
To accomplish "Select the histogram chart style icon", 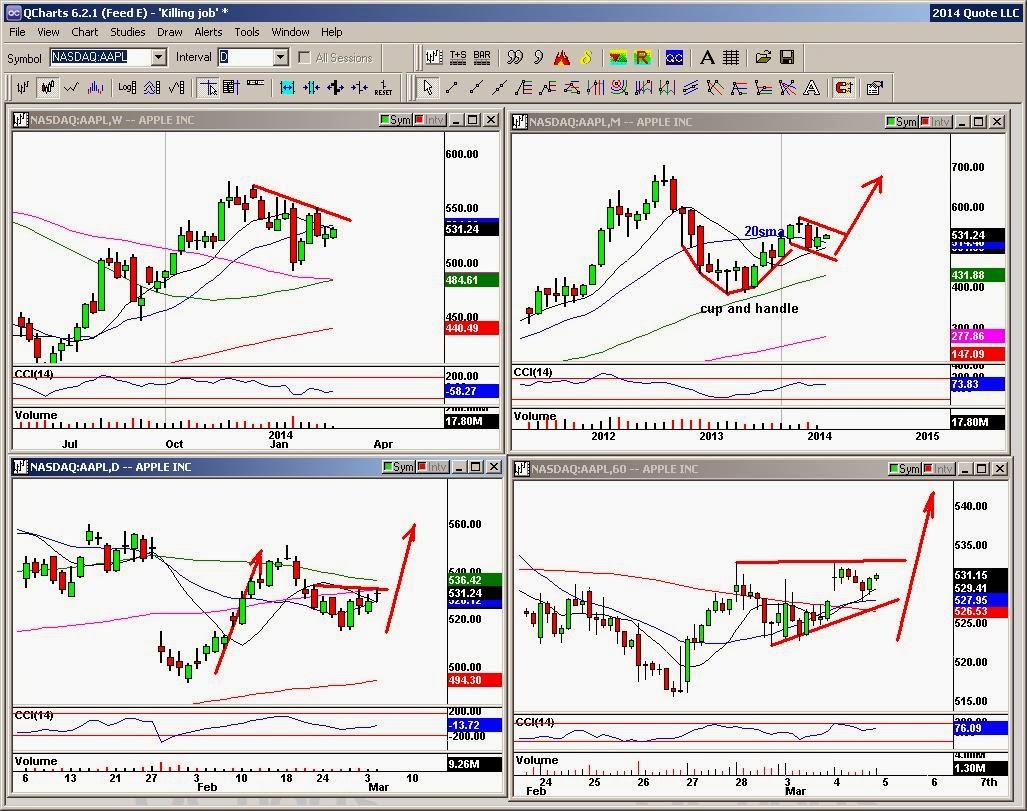I will click(x=96, y=87).
